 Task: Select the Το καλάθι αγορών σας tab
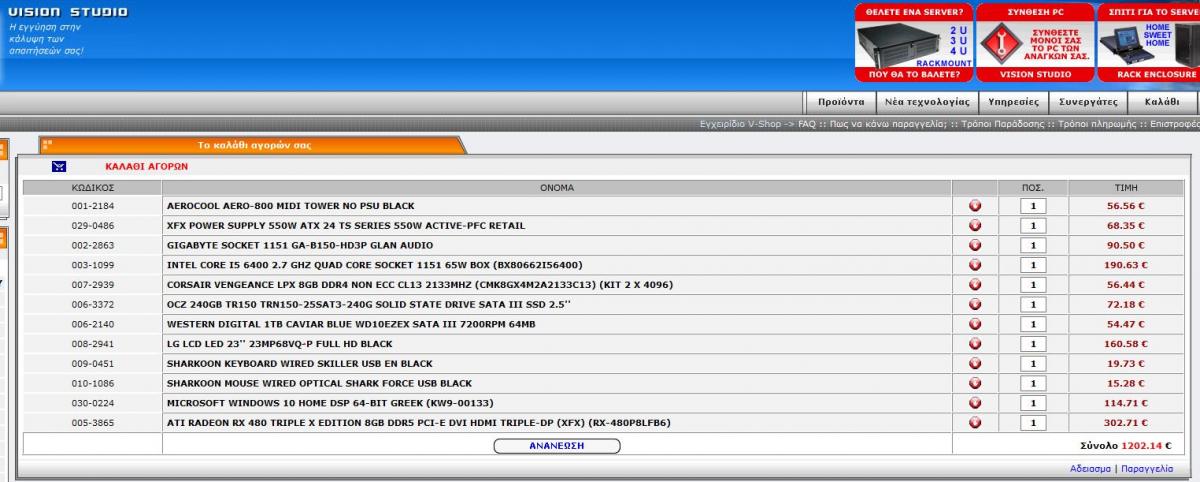pos(254,145)
